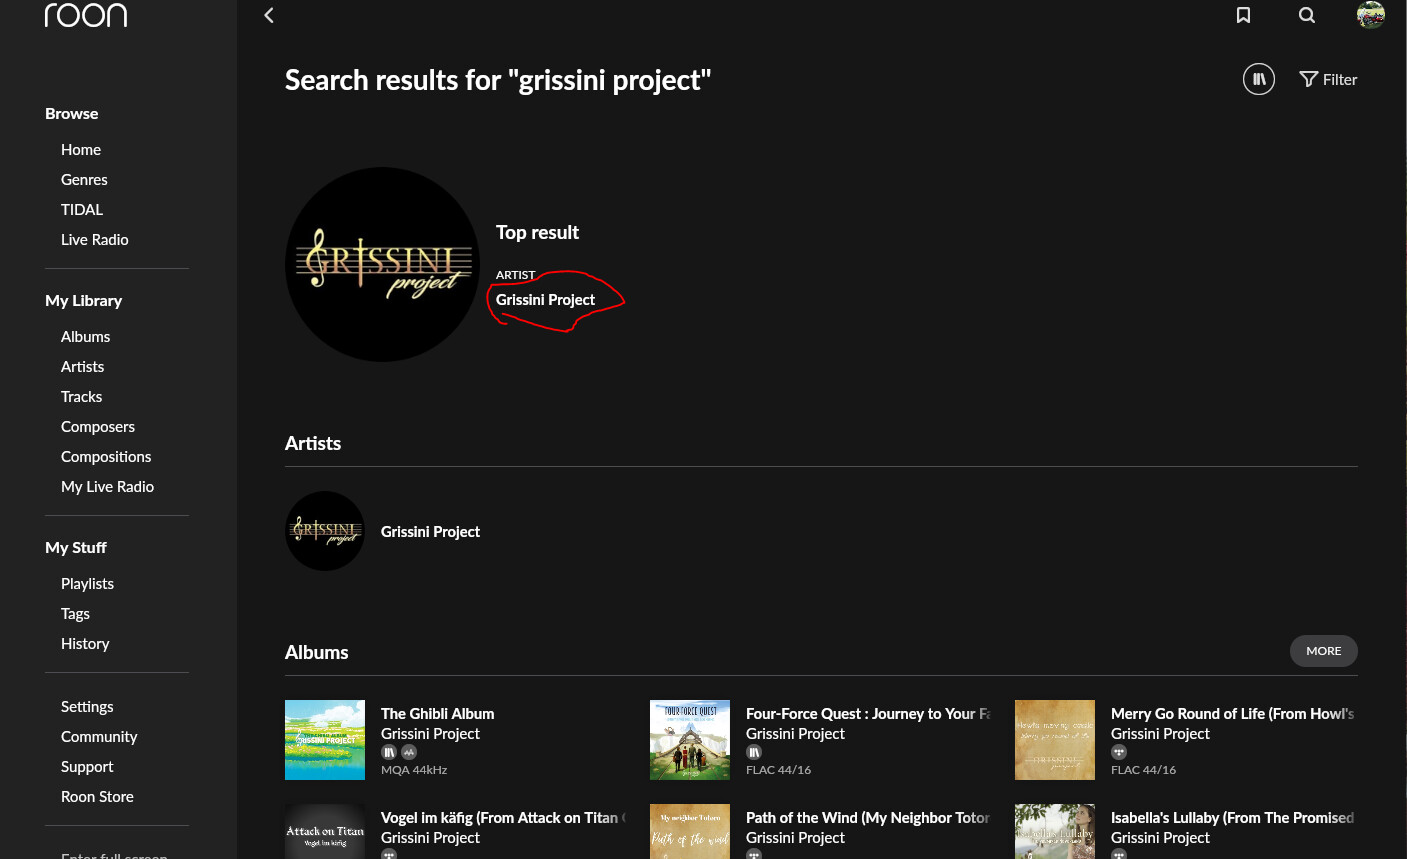The width and height of the screenshot is (1407, 859).
Task: Open Four-Force Quest album title
Action: [x=868, y=714]
